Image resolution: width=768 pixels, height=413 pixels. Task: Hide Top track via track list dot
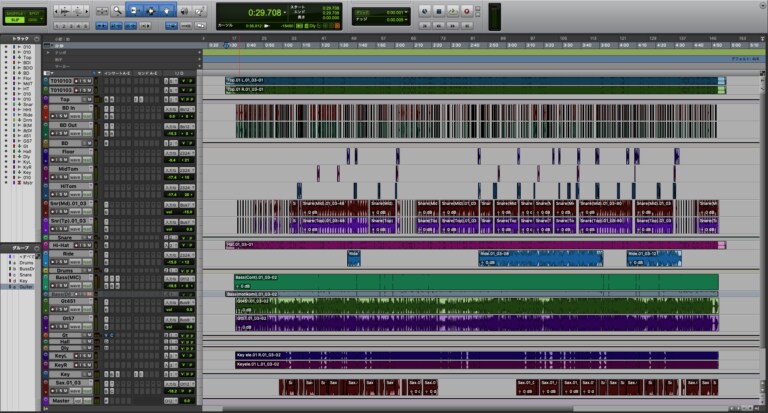pos(6,57)
